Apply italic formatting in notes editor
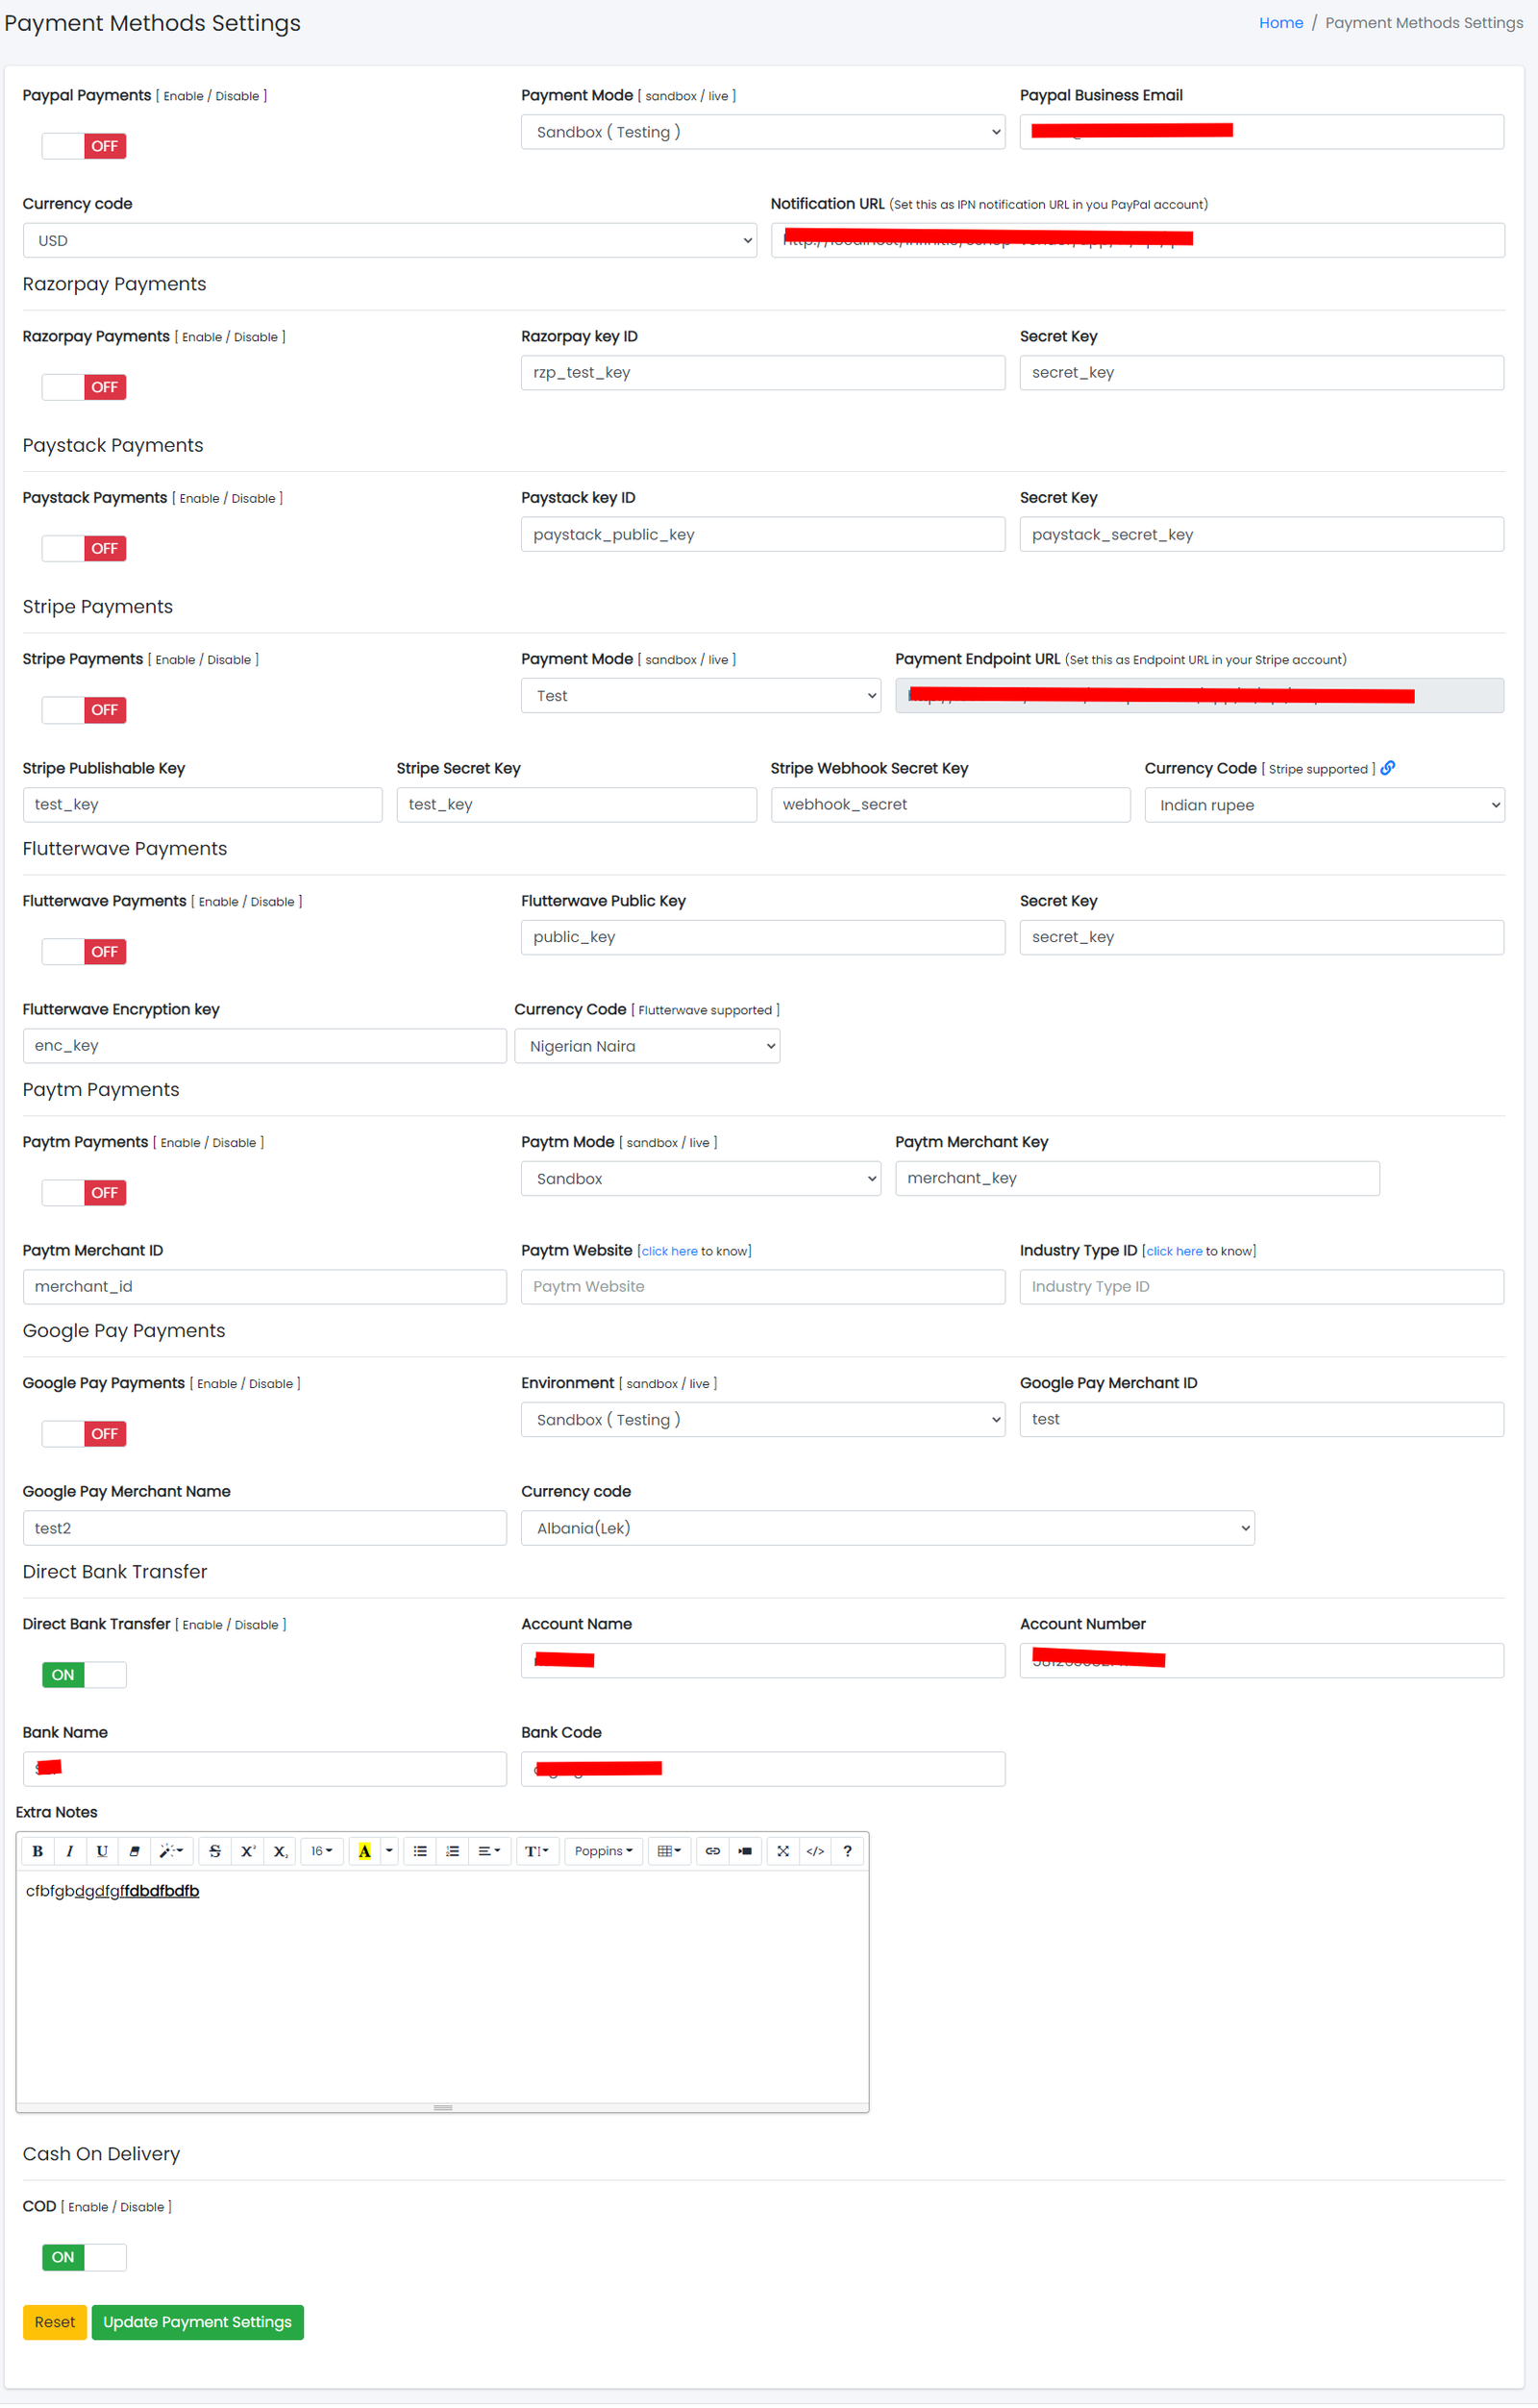 [x=69, y=1851]
